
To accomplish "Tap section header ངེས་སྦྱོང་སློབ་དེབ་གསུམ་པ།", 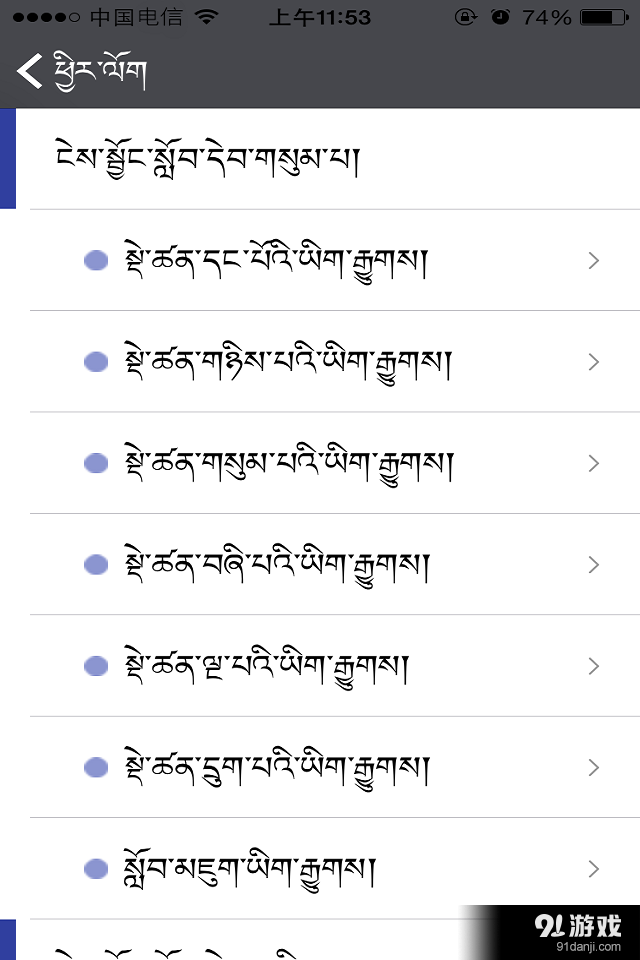I will coord(207,158).
